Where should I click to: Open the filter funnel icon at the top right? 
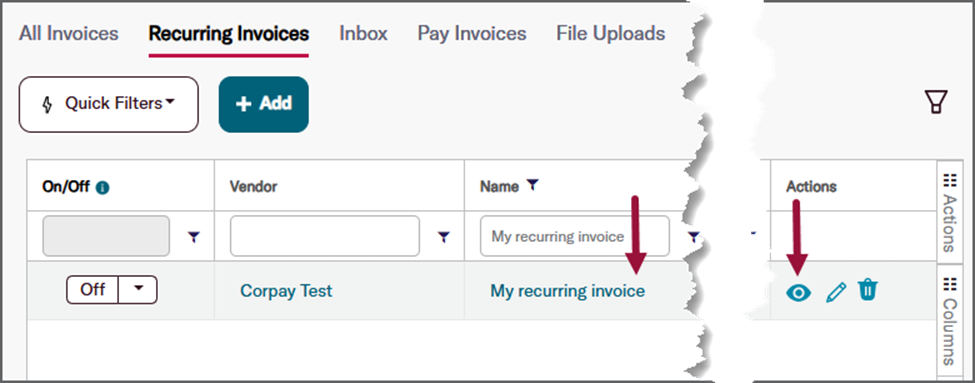point(936,102)
